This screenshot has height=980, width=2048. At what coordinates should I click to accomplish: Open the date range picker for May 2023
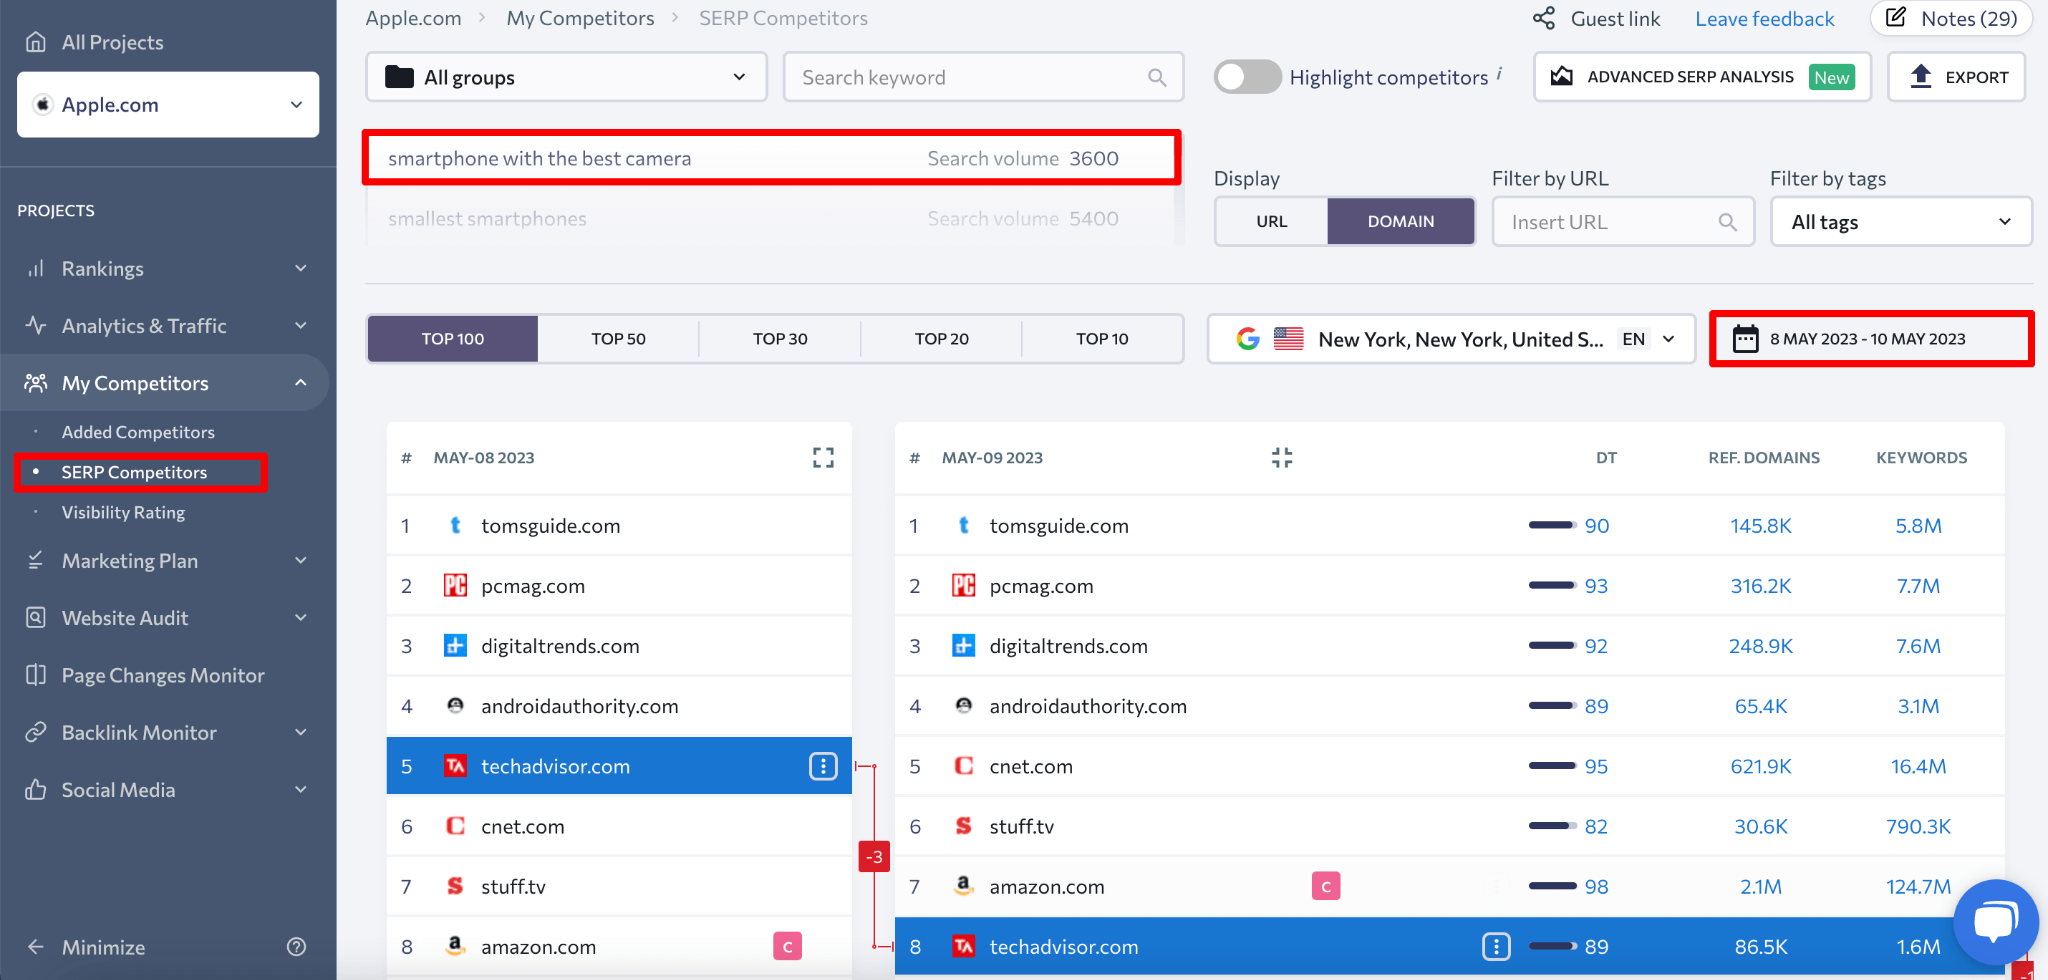click(x=1868, y=338)
